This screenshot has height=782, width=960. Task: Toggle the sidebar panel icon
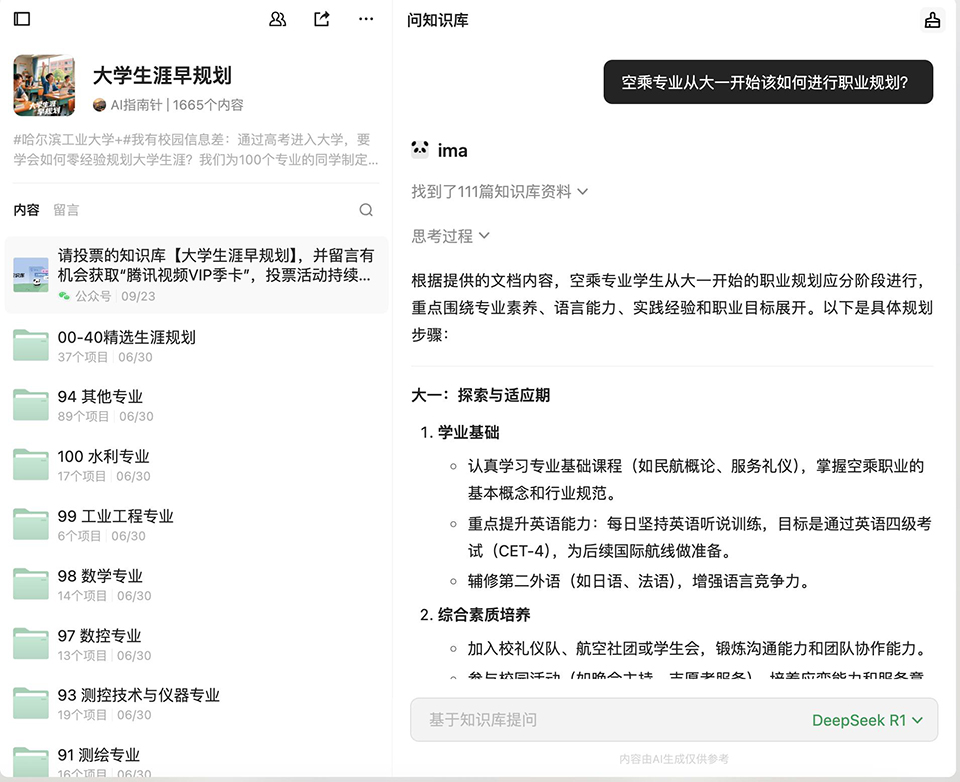22,19
